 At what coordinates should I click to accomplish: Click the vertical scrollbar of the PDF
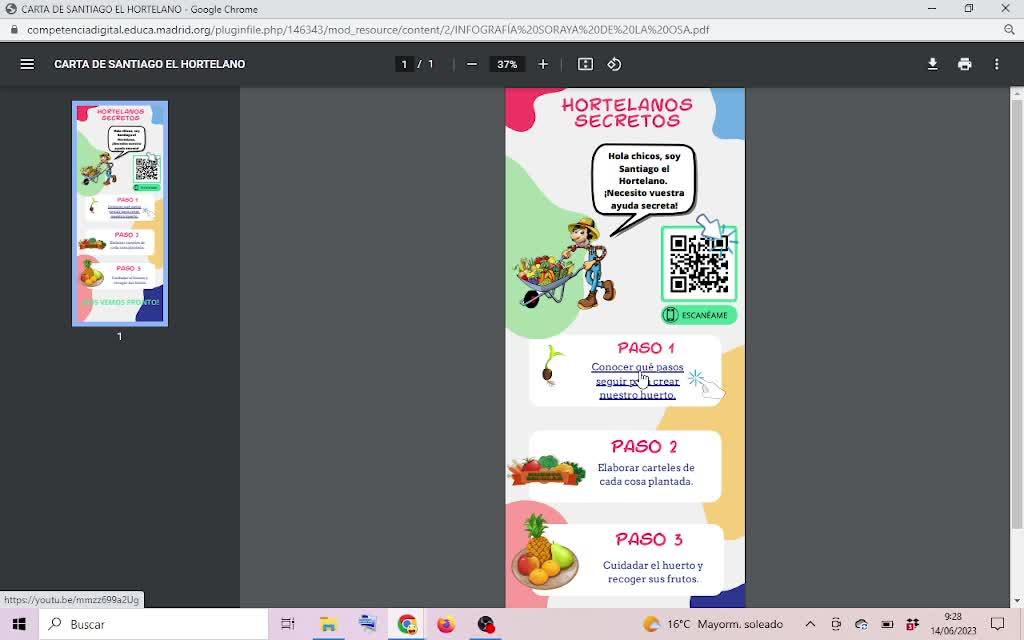tap(1017, 313)
